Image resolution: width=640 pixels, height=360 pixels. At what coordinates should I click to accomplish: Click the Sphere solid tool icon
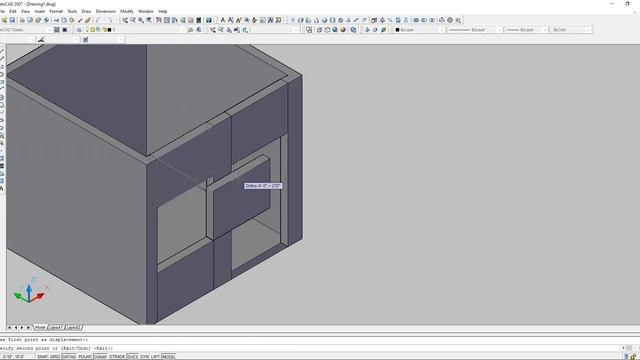(x=324, y=20)
